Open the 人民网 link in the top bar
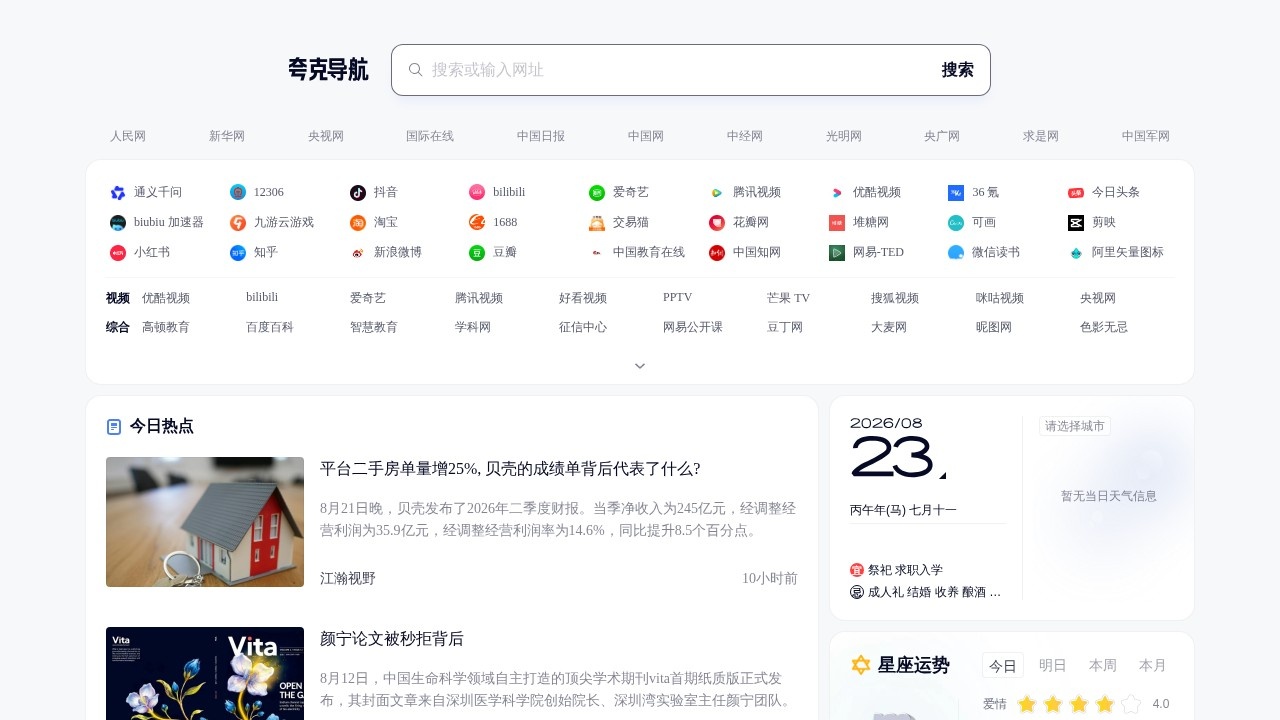Image resolution: width=1280 pixels, height=720 pixels. pyautogui.click(x=128, y=136)
